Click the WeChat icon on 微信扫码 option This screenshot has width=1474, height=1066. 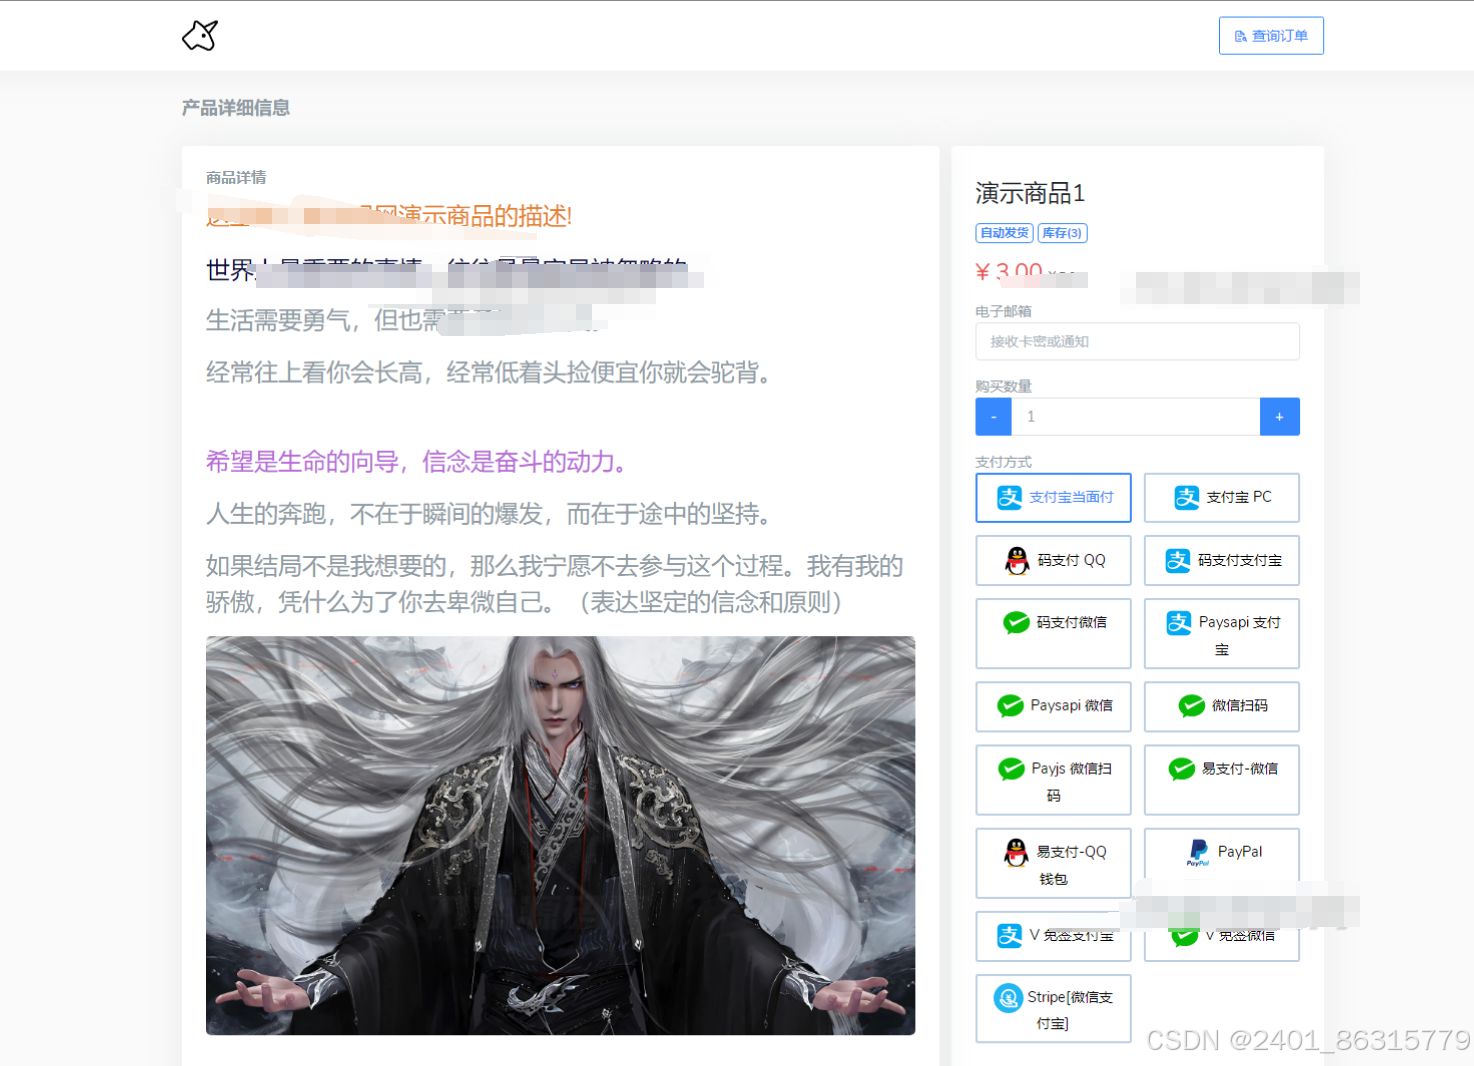(x=1187, y=706)
